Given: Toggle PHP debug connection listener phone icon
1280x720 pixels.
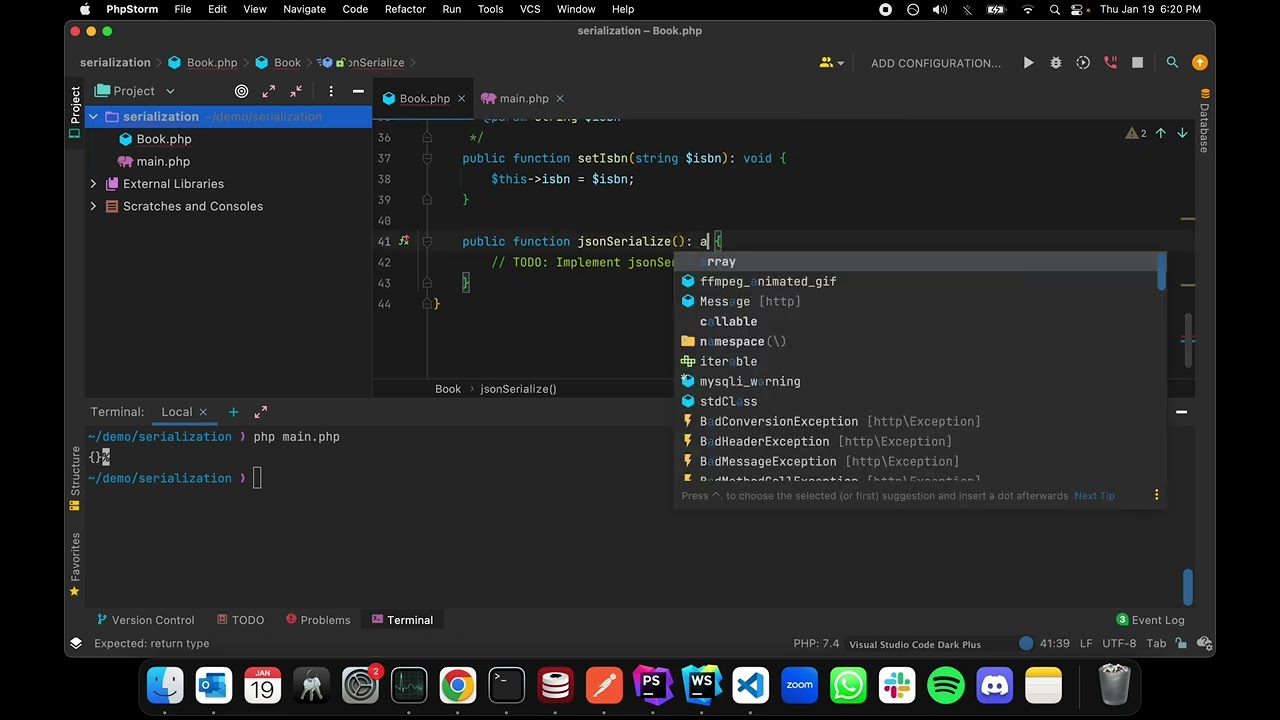Looking at the screenshot, I should 1110,63.
